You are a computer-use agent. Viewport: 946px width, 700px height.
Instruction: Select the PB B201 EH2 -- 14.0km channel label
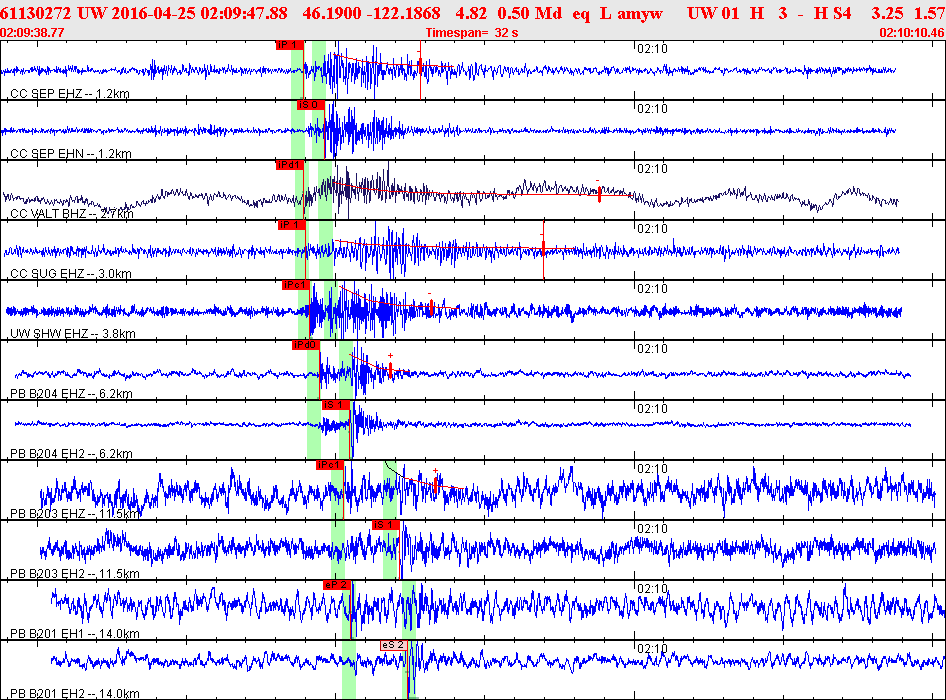coord(75,693)
